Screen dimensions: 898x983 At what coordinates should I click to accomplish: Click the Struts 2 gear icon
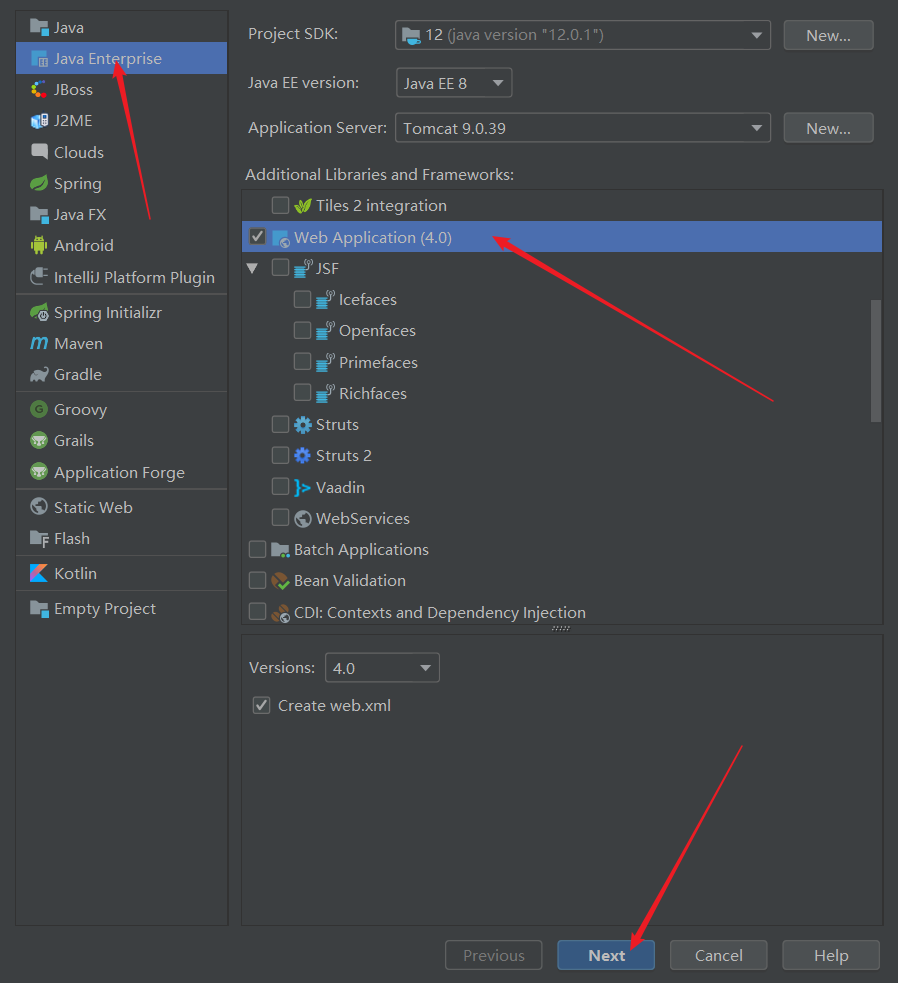(303, 456)
